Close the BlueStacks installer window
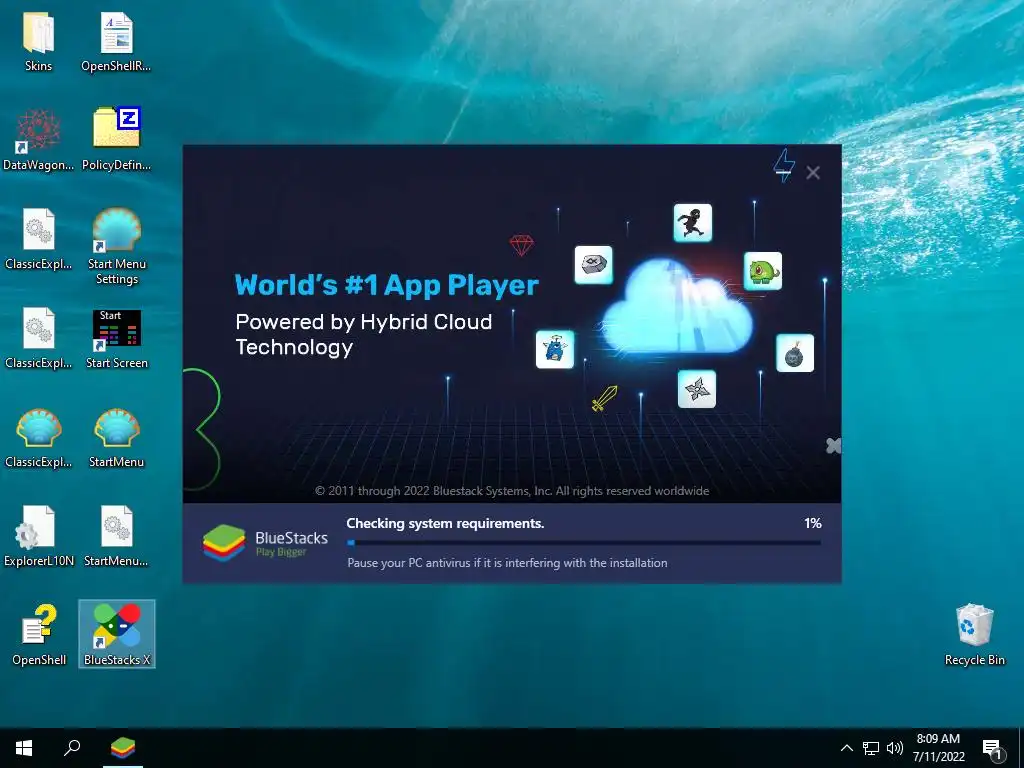This screenshot has width=1024, height=768. point(813,172)
